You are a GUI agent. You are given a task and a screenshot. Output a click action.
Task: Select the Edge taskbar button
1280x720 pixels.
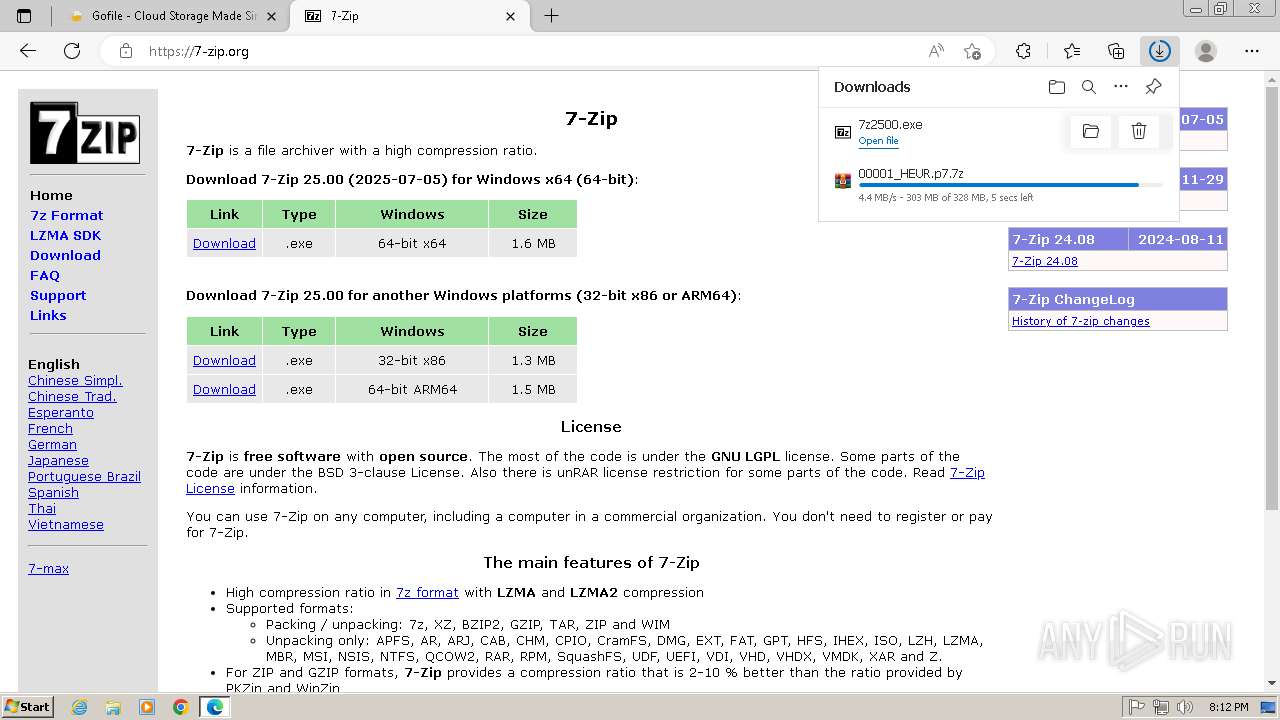pos(214,707)
